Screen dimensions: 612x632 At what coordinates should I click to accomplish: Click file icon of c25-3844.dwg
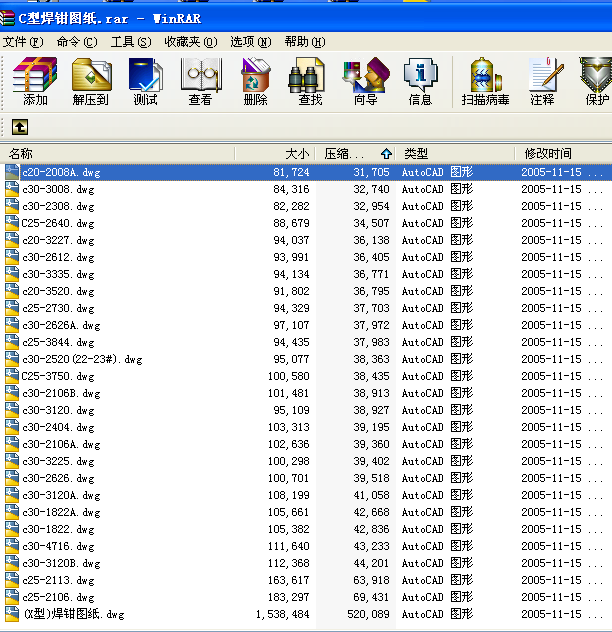pos(12,342)
